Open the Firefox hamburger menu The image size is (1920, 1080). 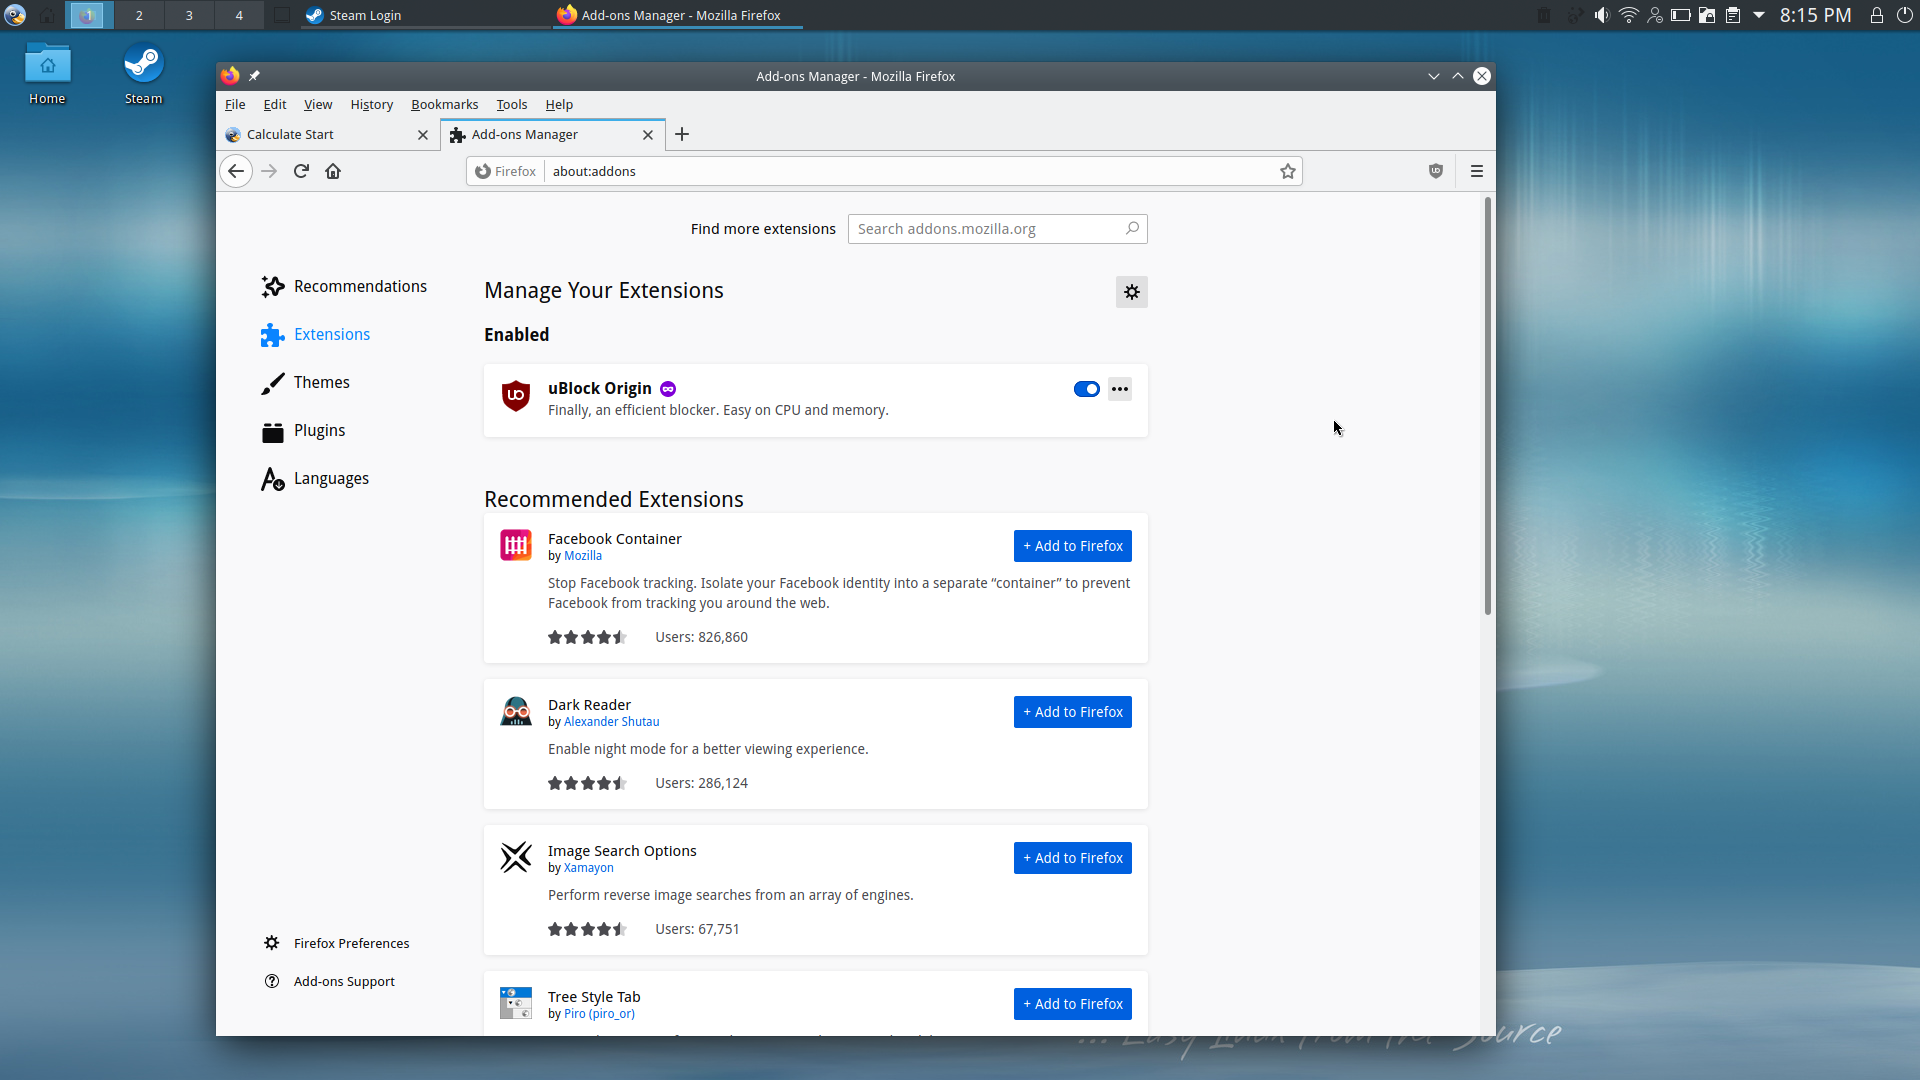(x=1477, y=171)
